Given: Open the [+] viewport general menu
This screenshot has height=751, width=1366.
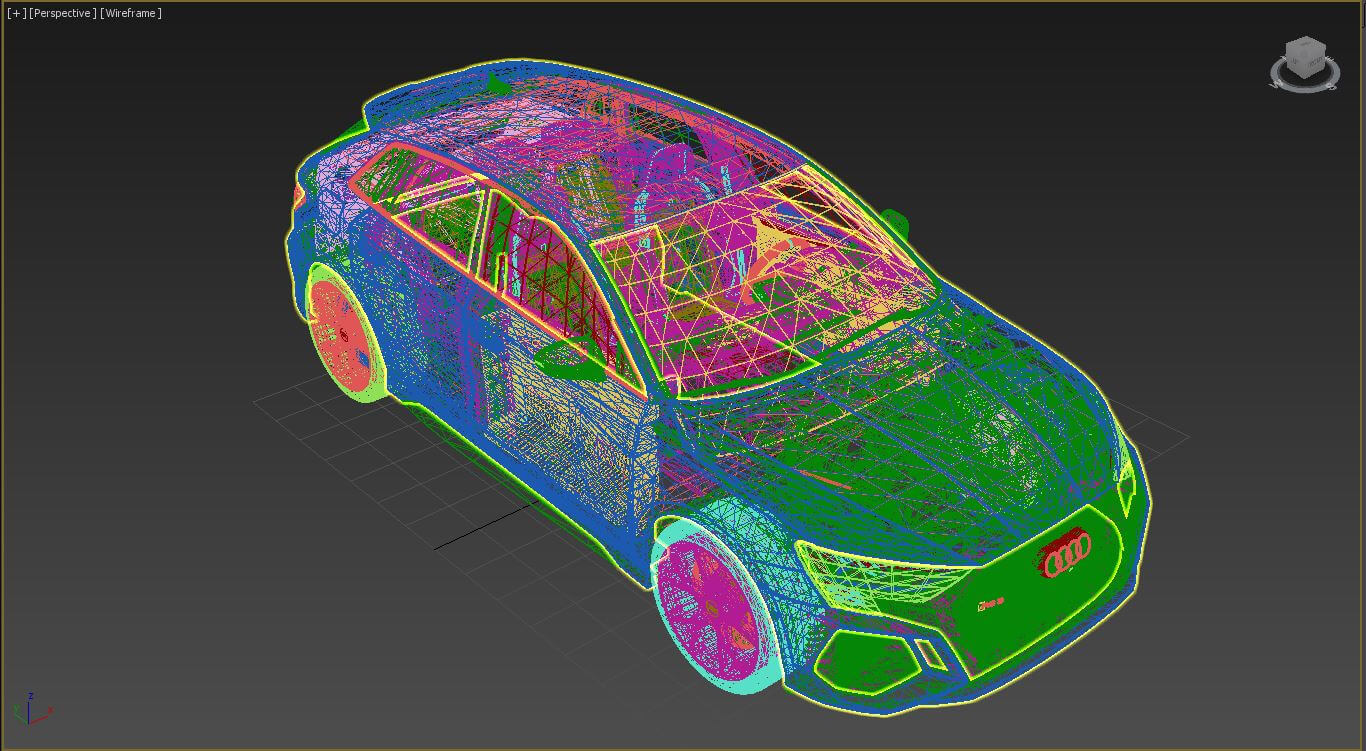Looking at the screenshot, I should point(17,13).
